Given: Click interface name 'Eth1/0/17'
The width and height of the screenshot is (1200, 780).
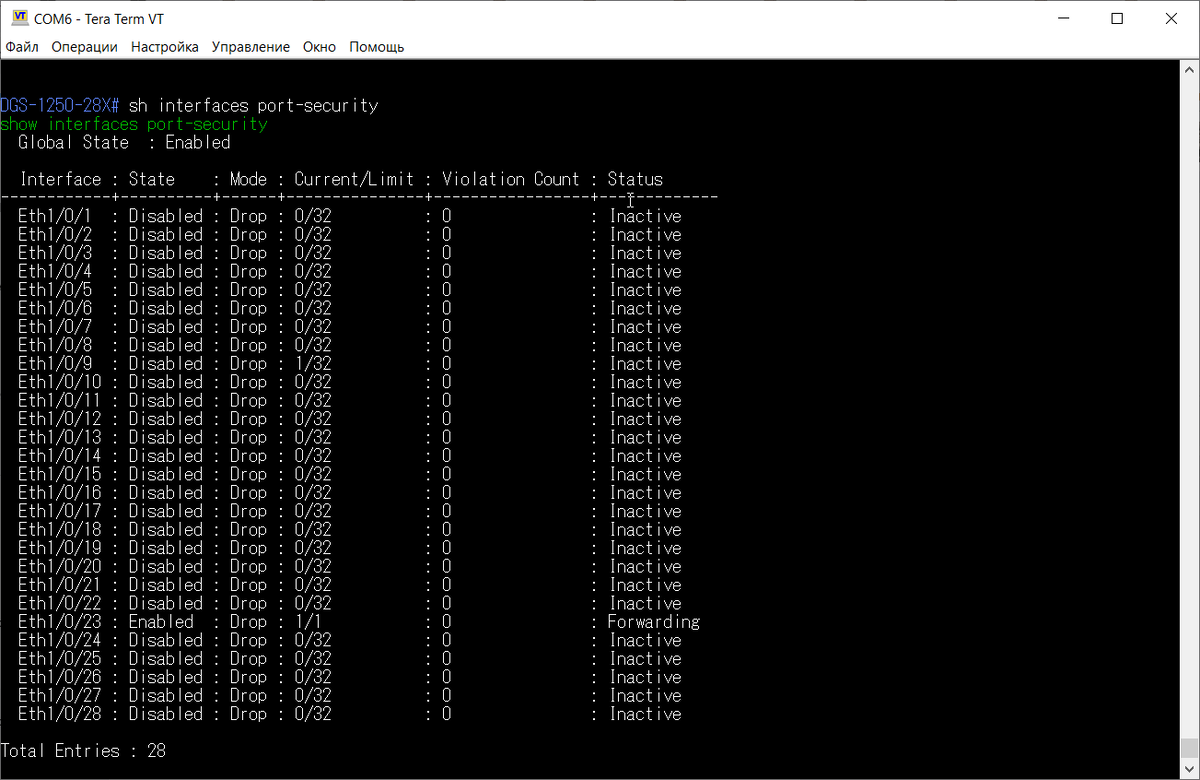Looking at the screenshot, I should point(60,511).
